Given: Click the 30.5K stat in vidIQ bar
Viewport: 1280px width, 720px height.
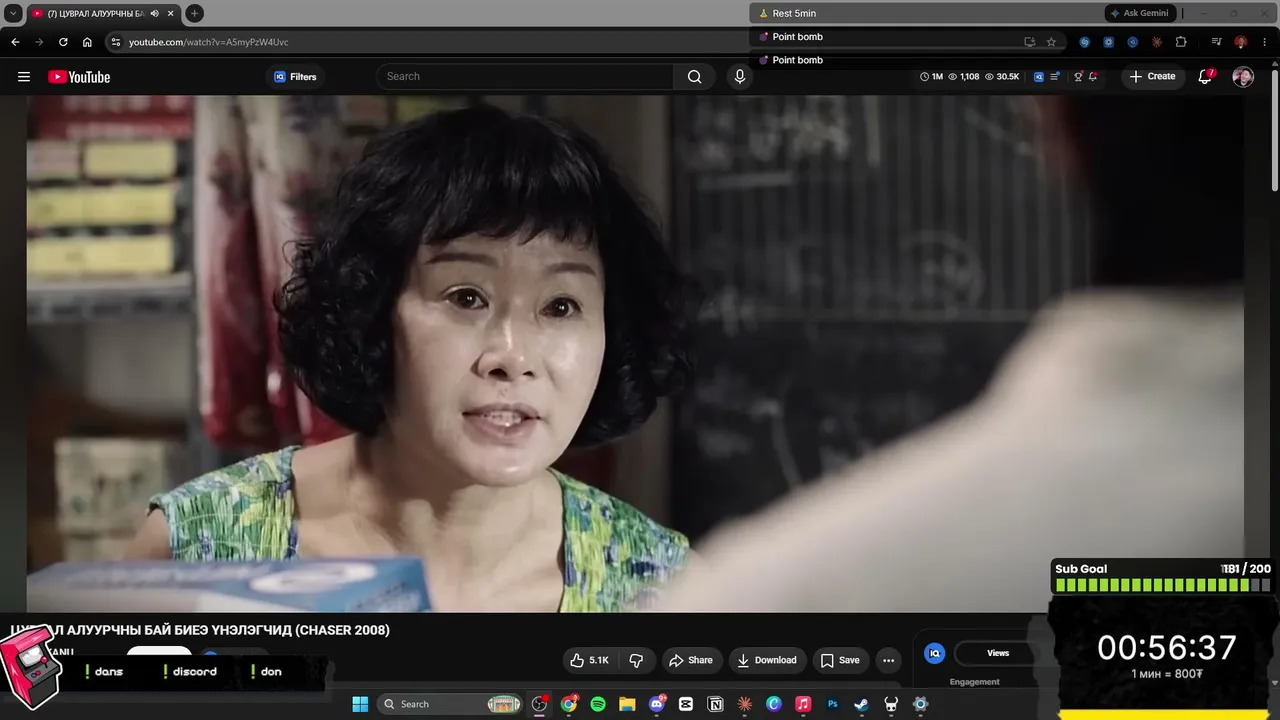Looking at the screenshot, I should pos(1002,77).
